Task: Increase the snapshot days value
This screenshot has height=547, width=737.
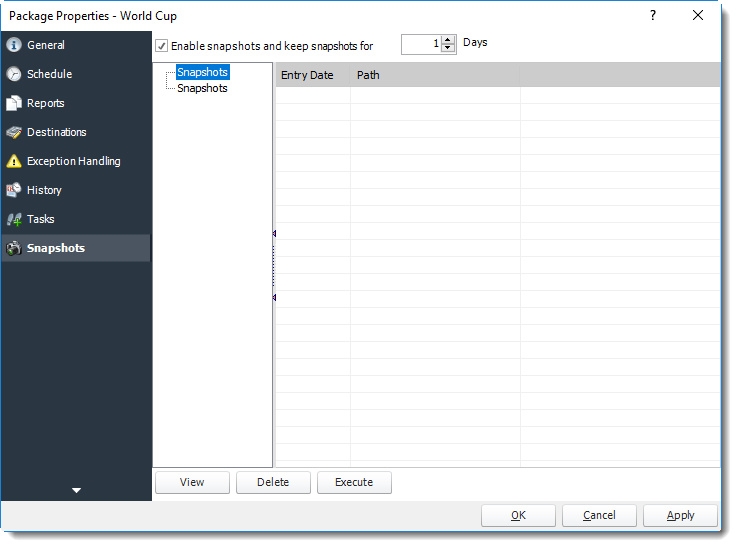Action: point(448,41)
